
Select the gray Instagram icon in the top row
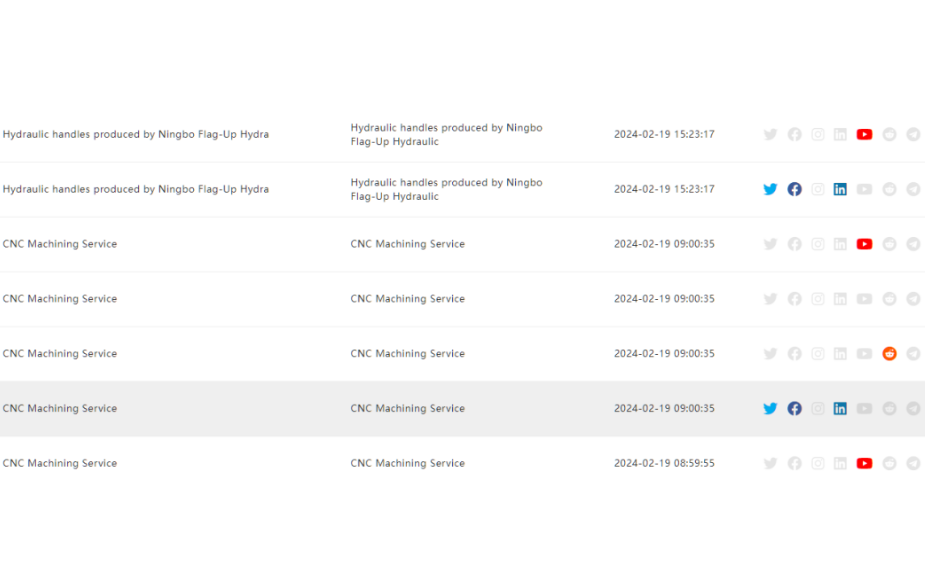[x=818, y=134]
